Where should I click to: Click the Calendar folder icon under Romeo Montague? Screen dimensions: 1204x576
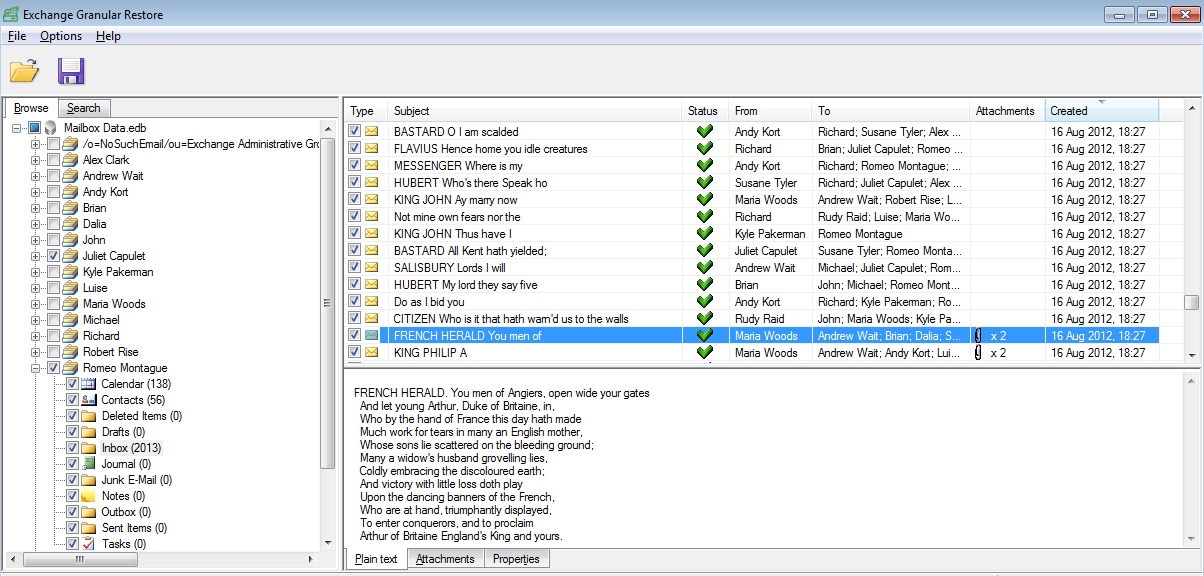[x=88, y=384]
